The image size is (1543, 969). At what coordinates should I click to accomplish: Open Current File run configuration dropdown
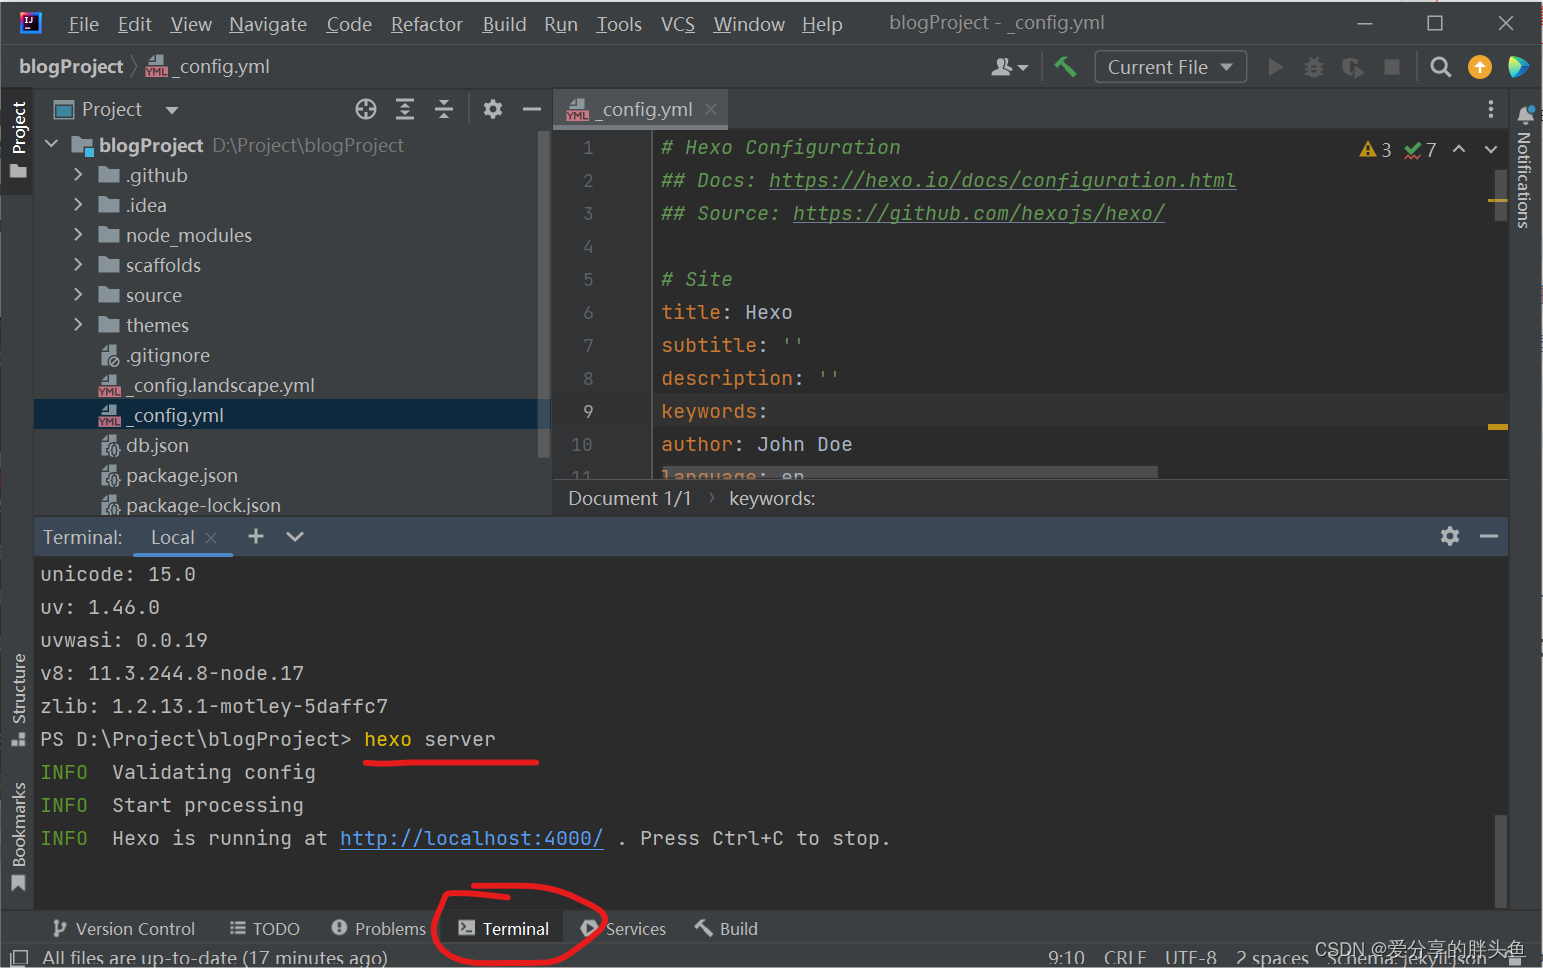(1170, 67)
